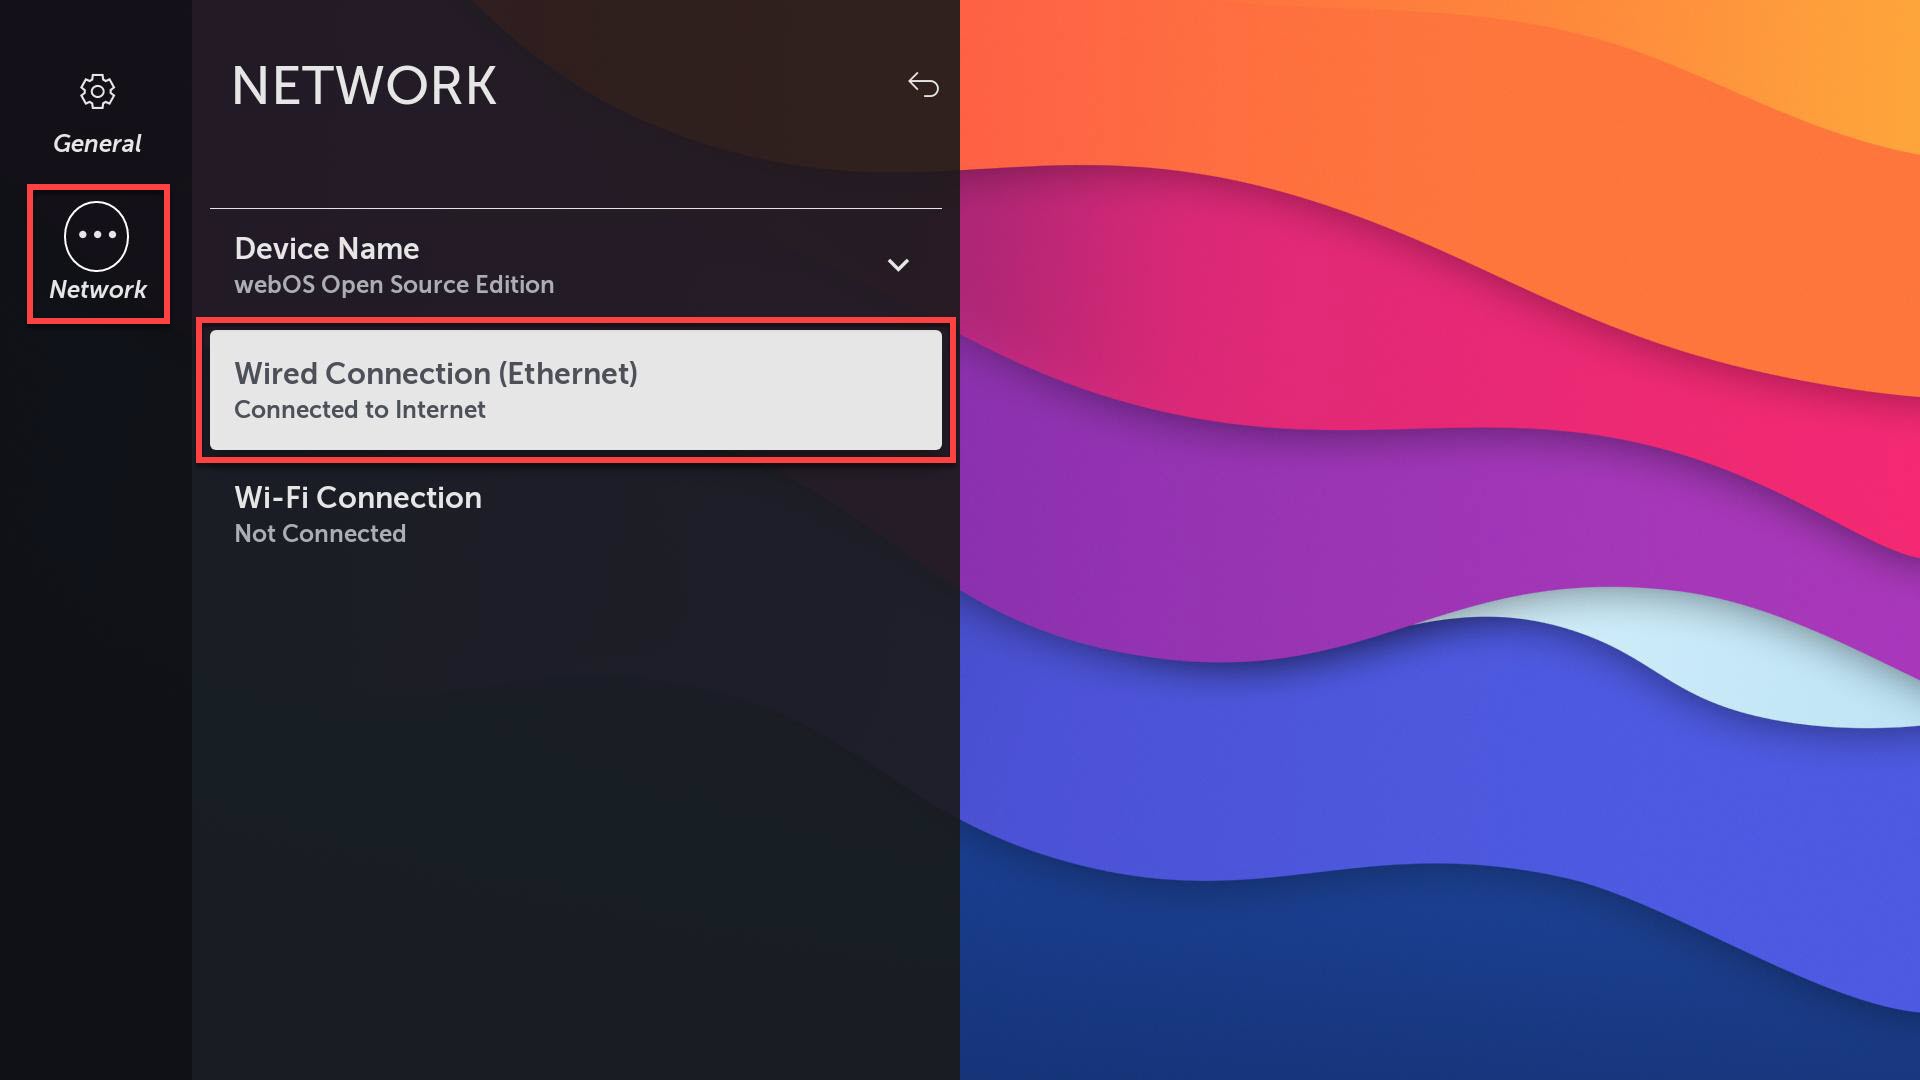
Task: Click the colorful wallpaper area to dismiss settings
Action: tap(1440, 540)
